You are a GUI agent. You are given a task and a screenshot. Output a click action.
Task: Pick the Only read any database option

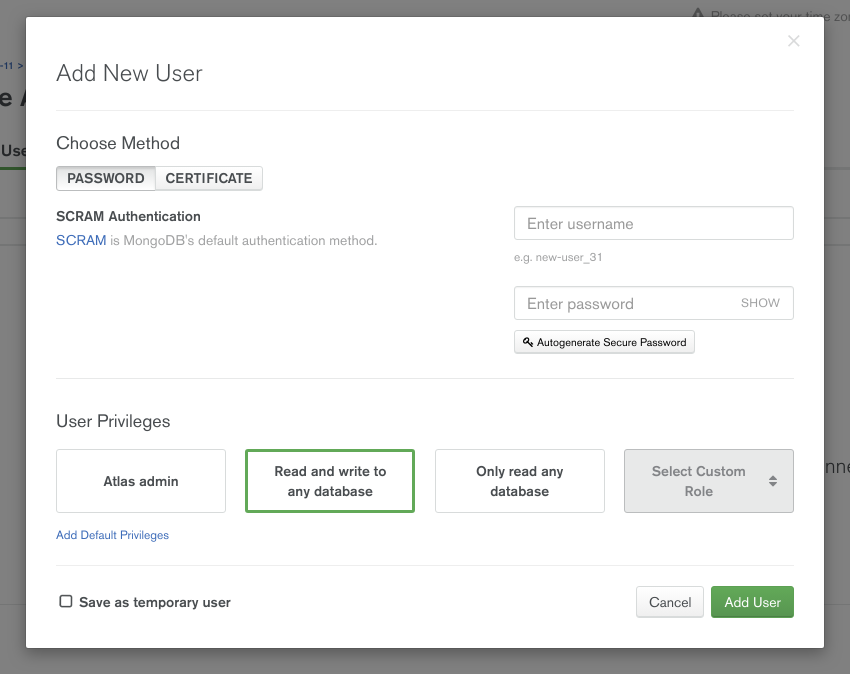(519, 481)
